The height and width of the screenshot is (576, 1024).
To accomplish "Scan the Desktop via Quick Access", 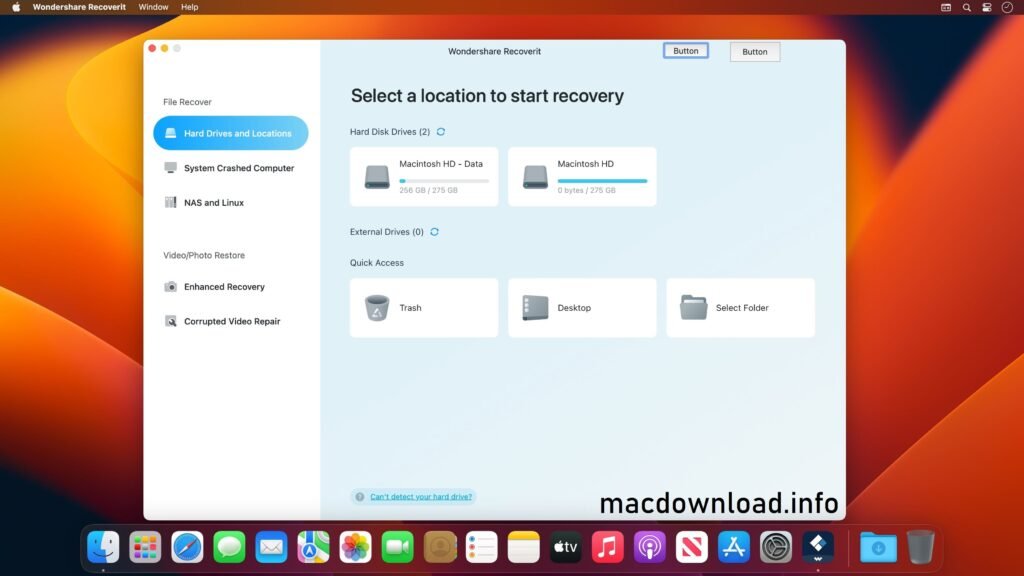I will 582,307.
